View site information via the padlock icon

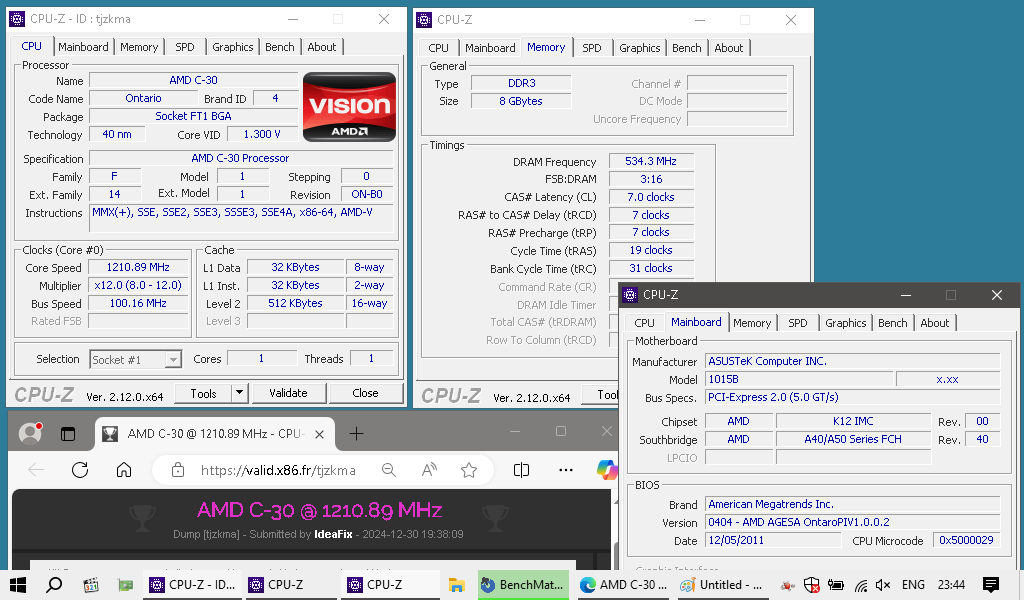178,470
